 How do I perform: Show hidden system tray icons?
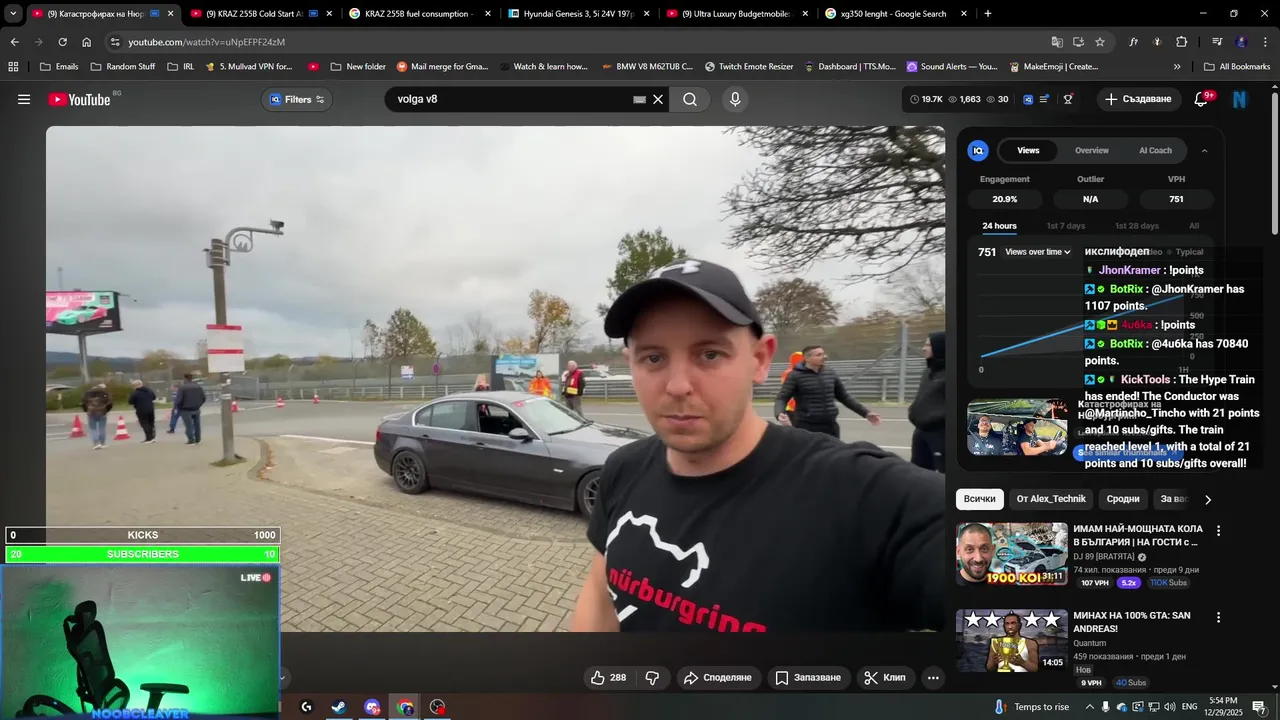[1090, 707]
